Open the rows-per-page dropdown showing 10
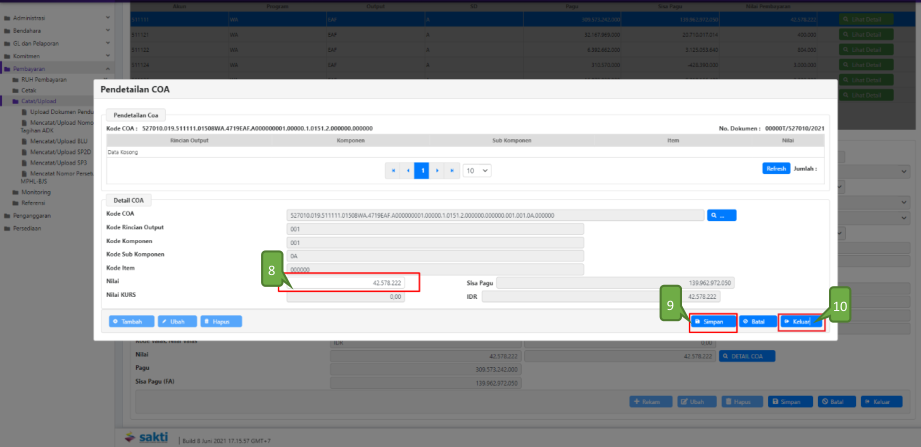Viewport: 921px width, 447px height. point(477,171)
